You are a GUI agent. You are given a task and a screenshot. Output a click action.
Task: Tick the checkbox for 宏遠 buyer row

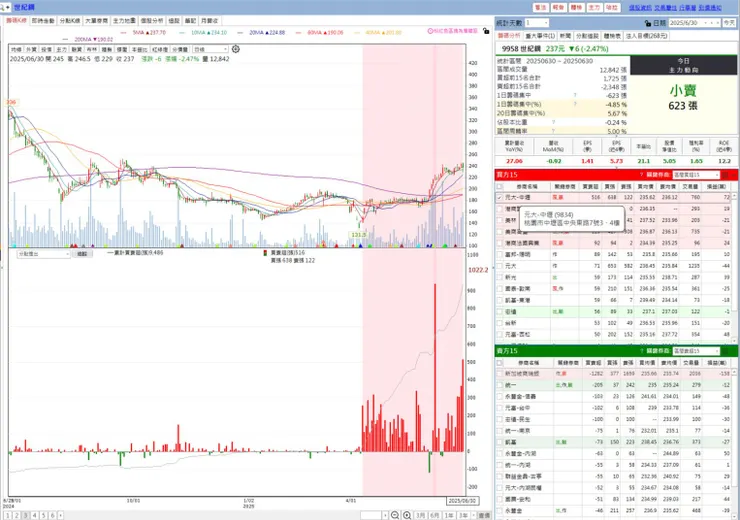point(499,311)
